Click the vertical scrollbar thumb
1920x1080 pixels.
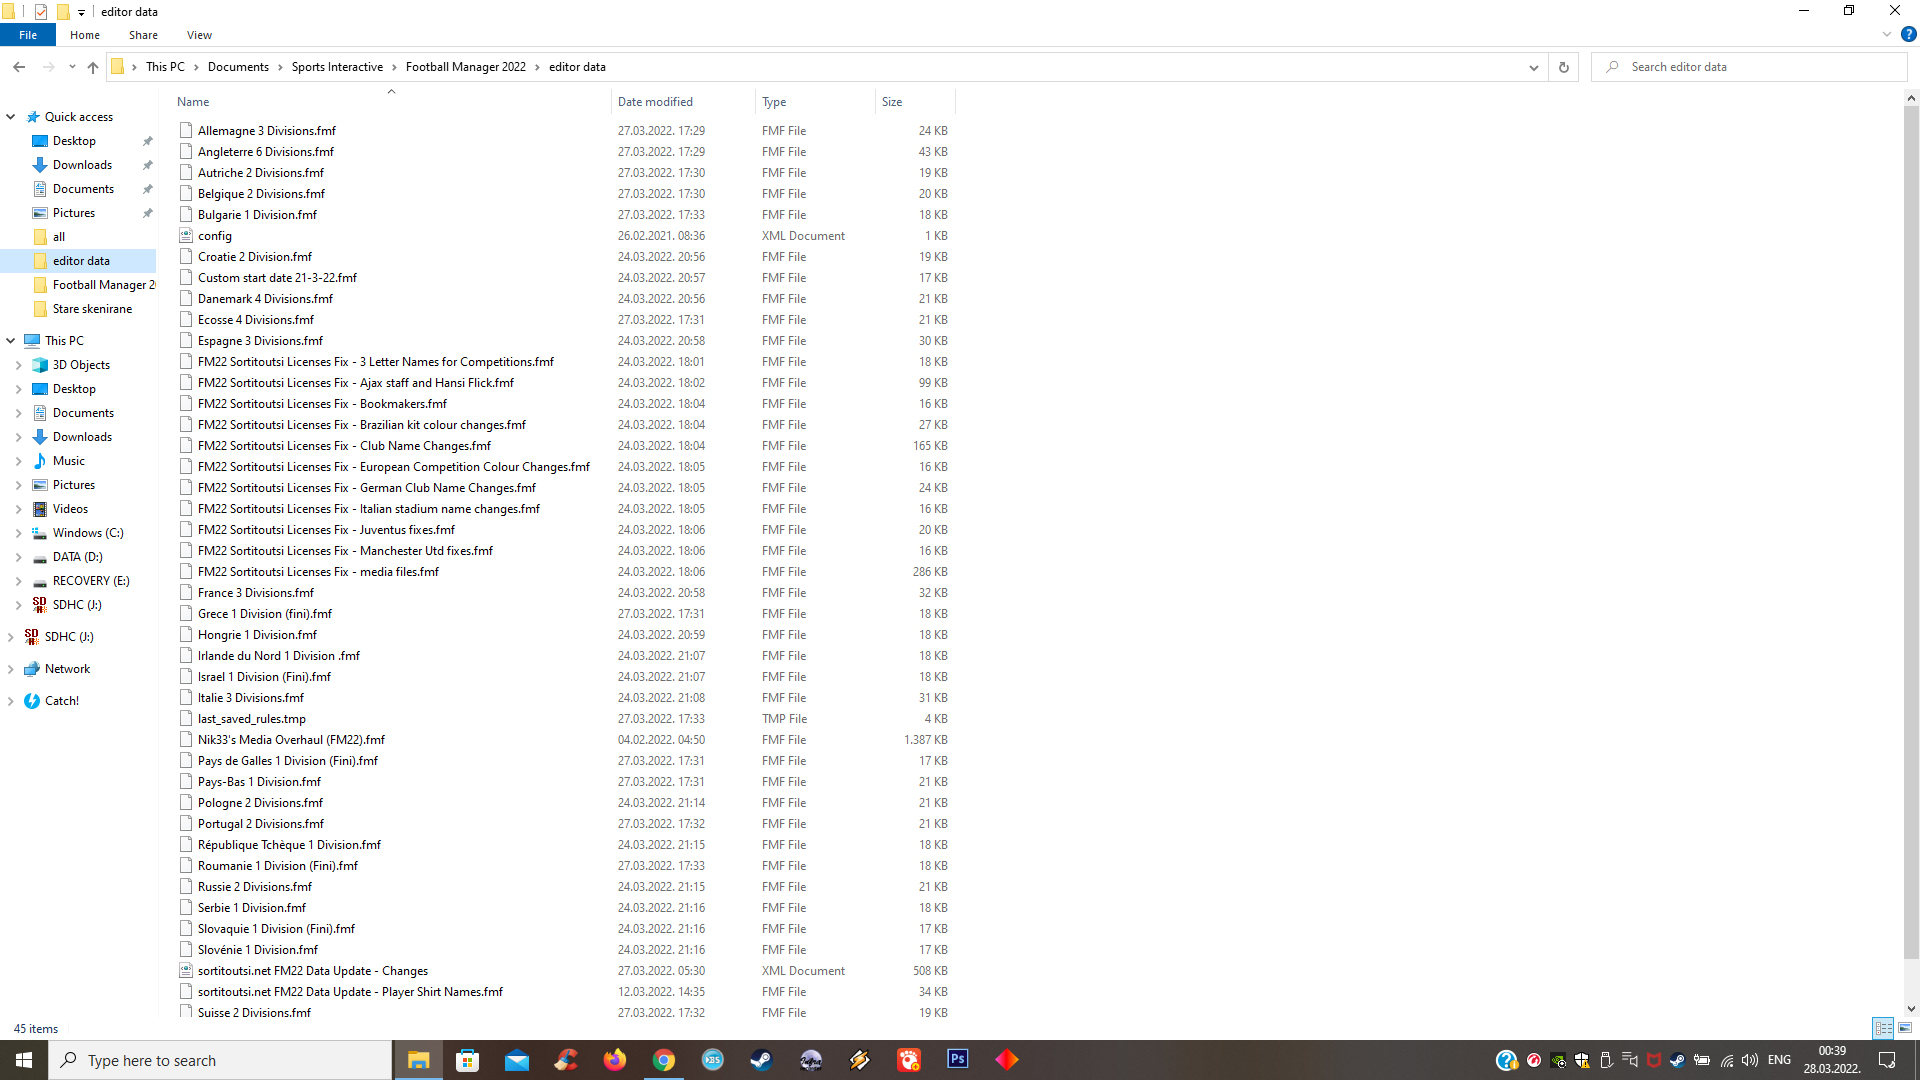pyautogui.click(x=1911, y=532)
